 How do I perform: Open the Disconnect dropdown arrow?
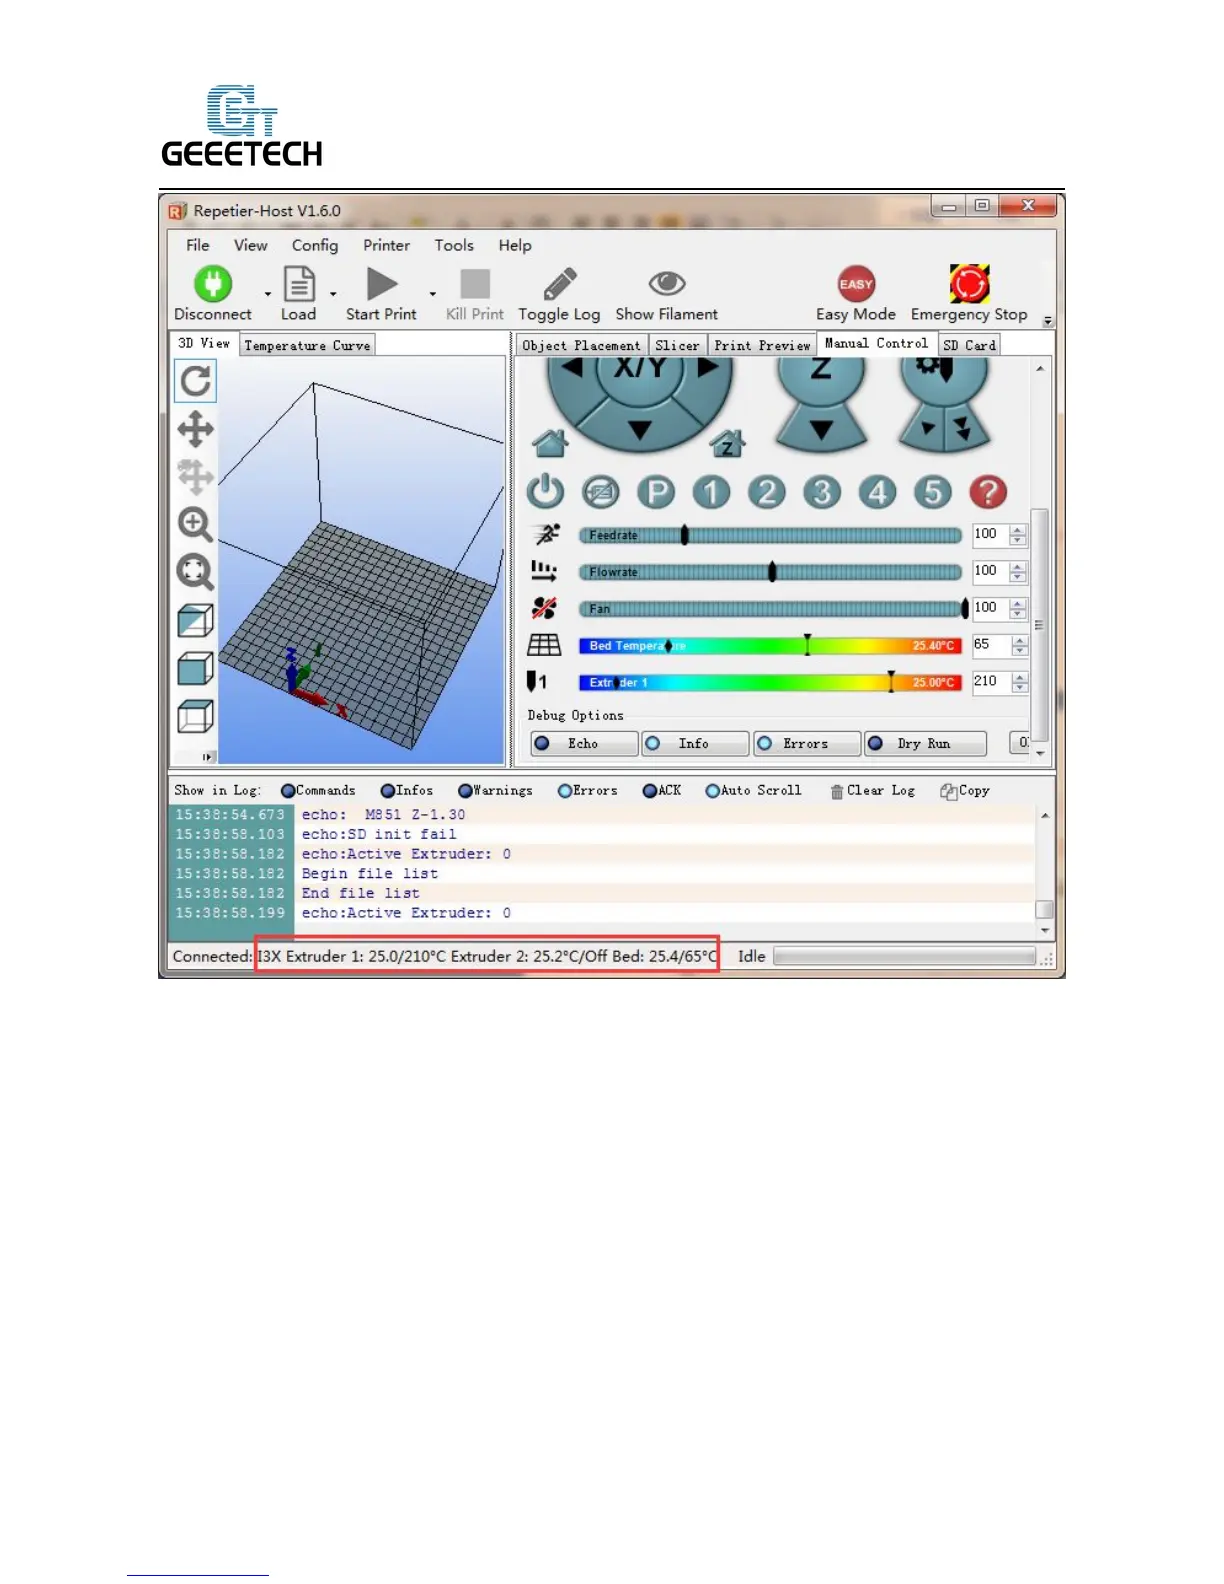(x=267, y=294)
